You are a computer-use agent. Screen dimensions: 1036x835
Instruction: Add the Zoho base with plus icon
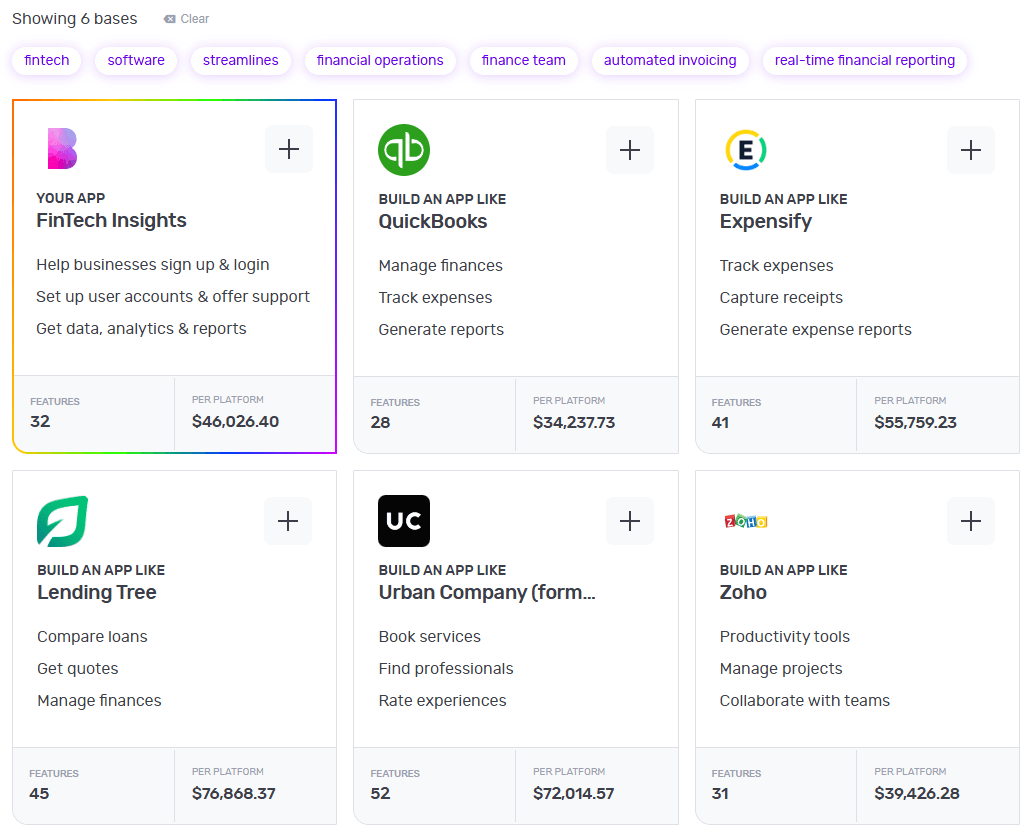pyautogui.click(x=971, y=521)
